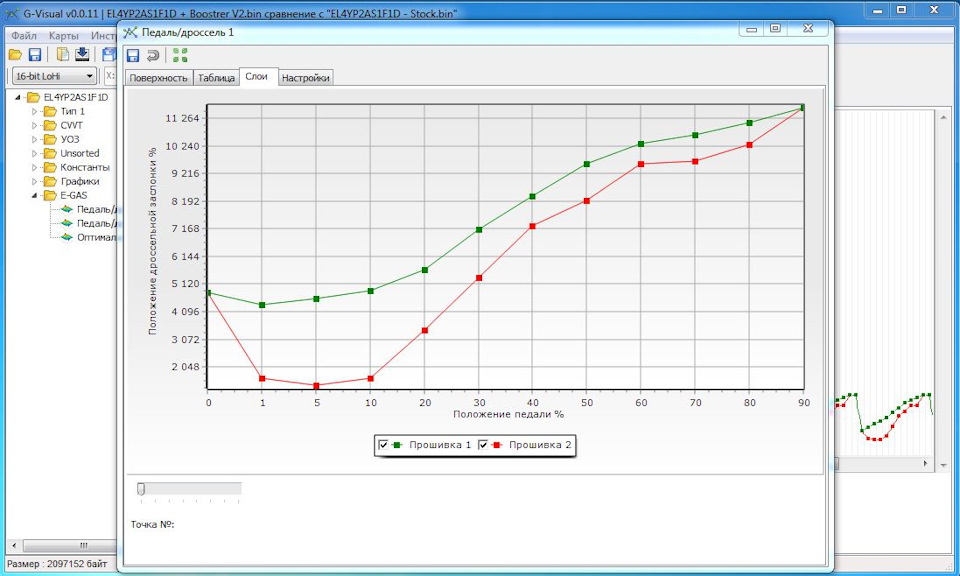The width and height of the screenshot is (960, 576).
Task: Click the green data point at pedal position 30
Action: [x=479, y=230]
